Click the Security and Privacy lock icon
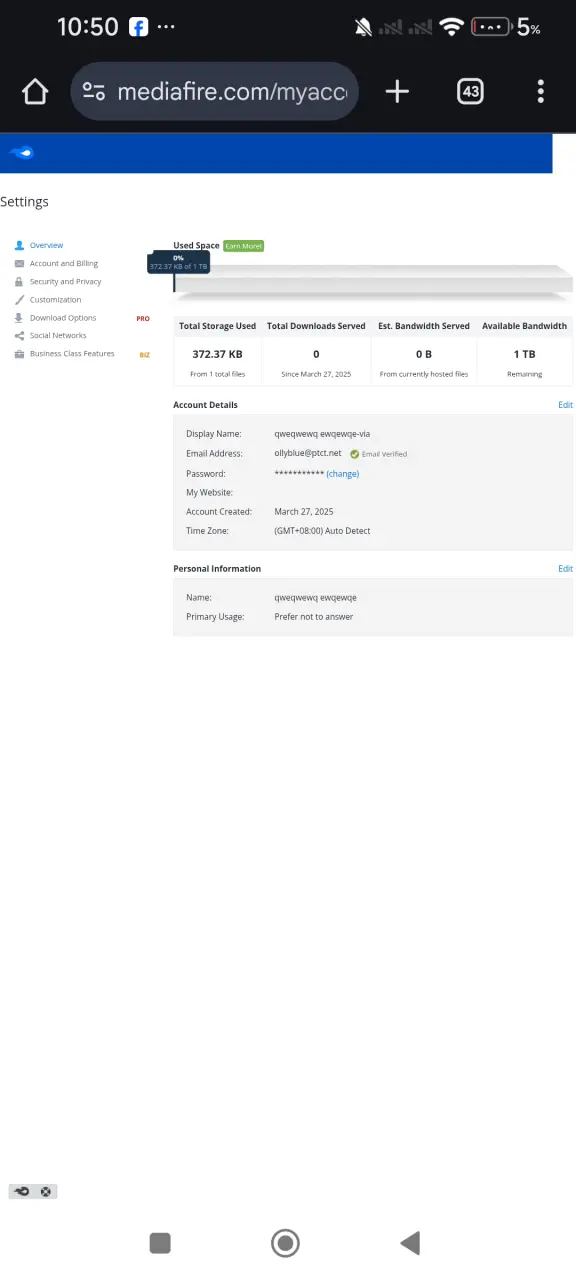The height and width of the screenshot is (1280, 576). [19, 281]
